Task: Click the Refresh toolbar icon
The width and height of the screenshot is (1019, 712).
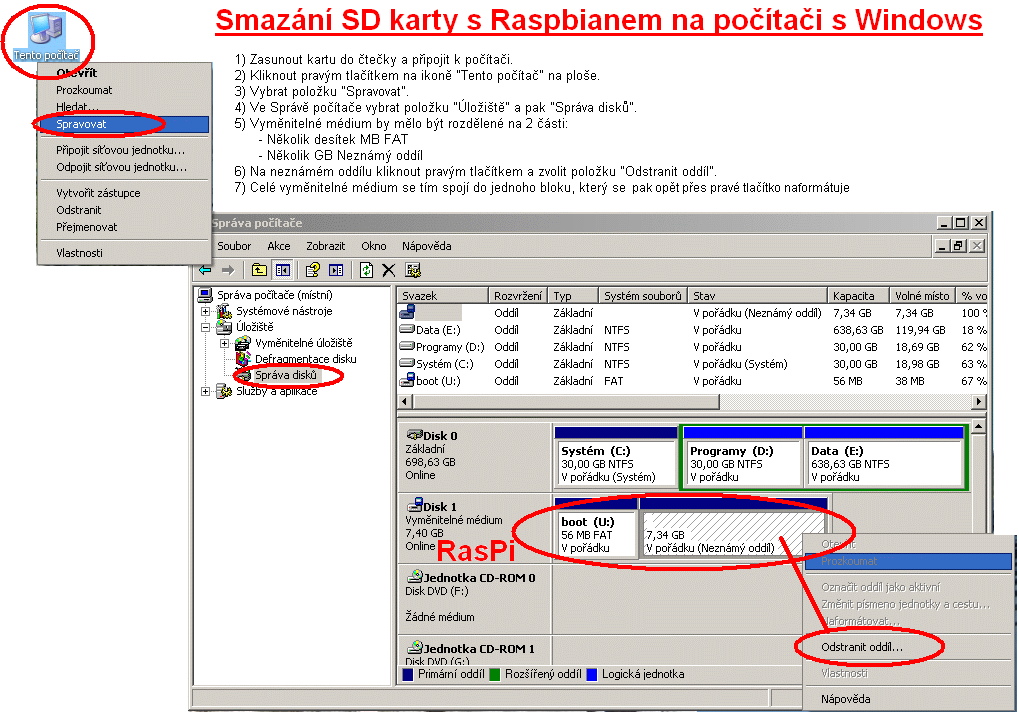Action: point(367,270)
